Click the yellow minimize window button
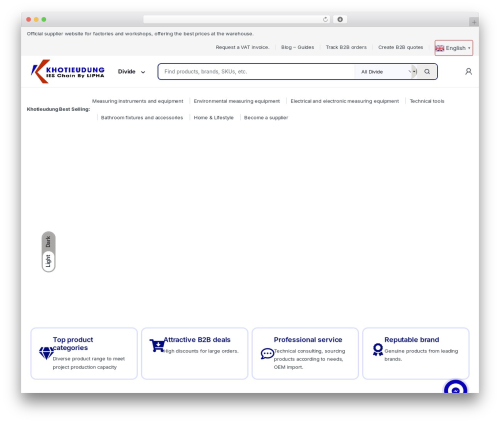This screenshot has width=500, height=423. click(36, 19)
